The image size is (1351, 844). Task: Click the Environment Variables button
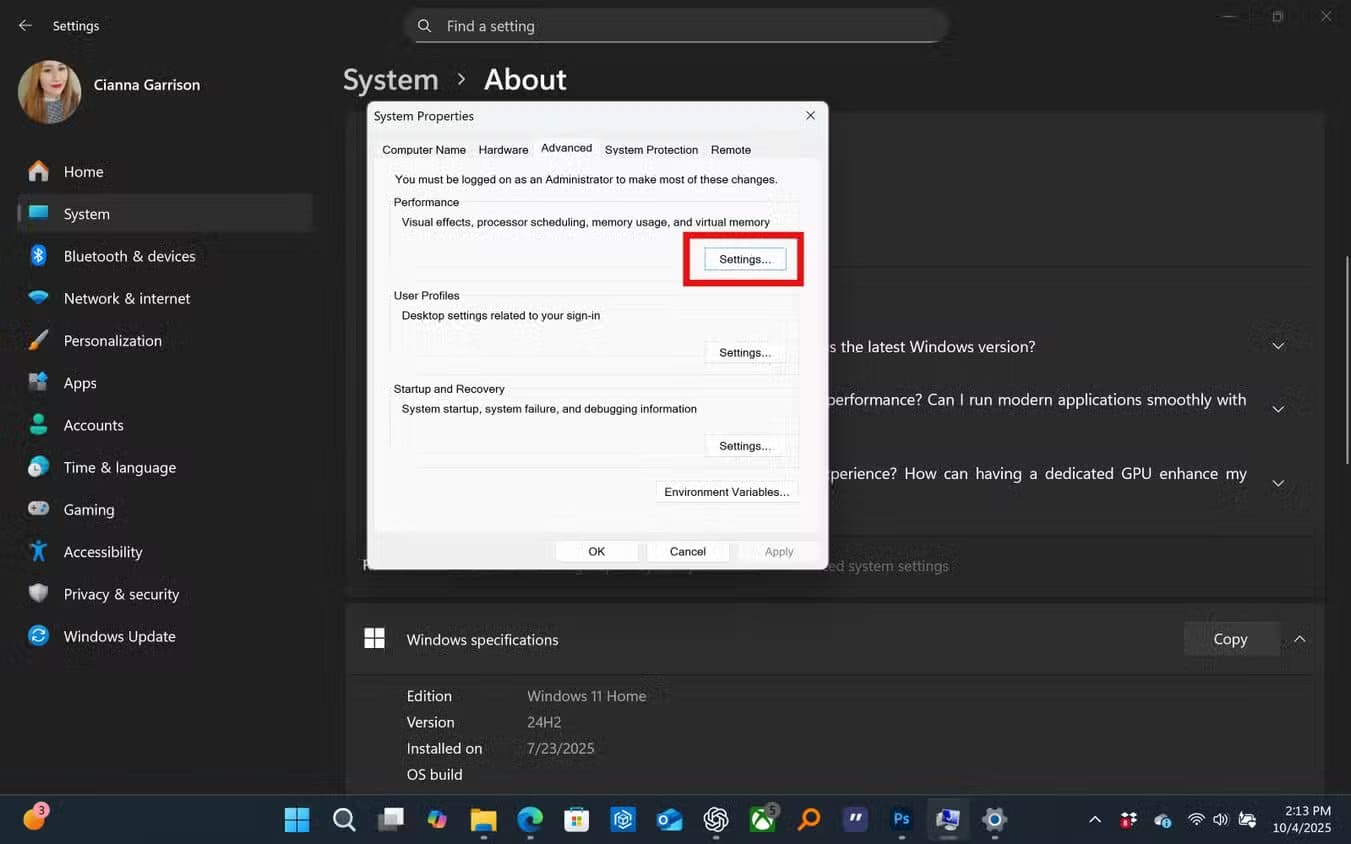(726, 492)
